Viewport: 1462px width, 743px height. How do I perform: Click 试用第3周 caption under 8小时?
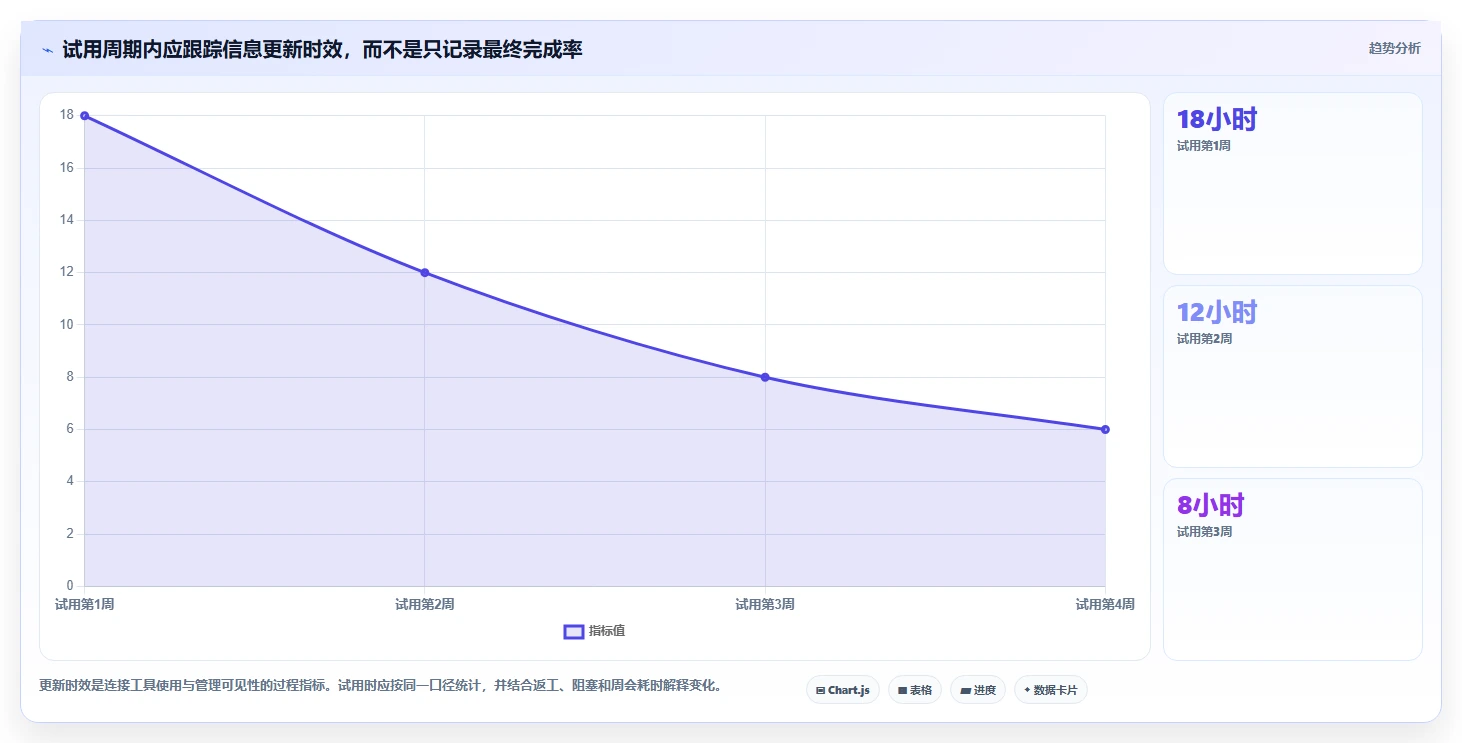coord(1204,532)
